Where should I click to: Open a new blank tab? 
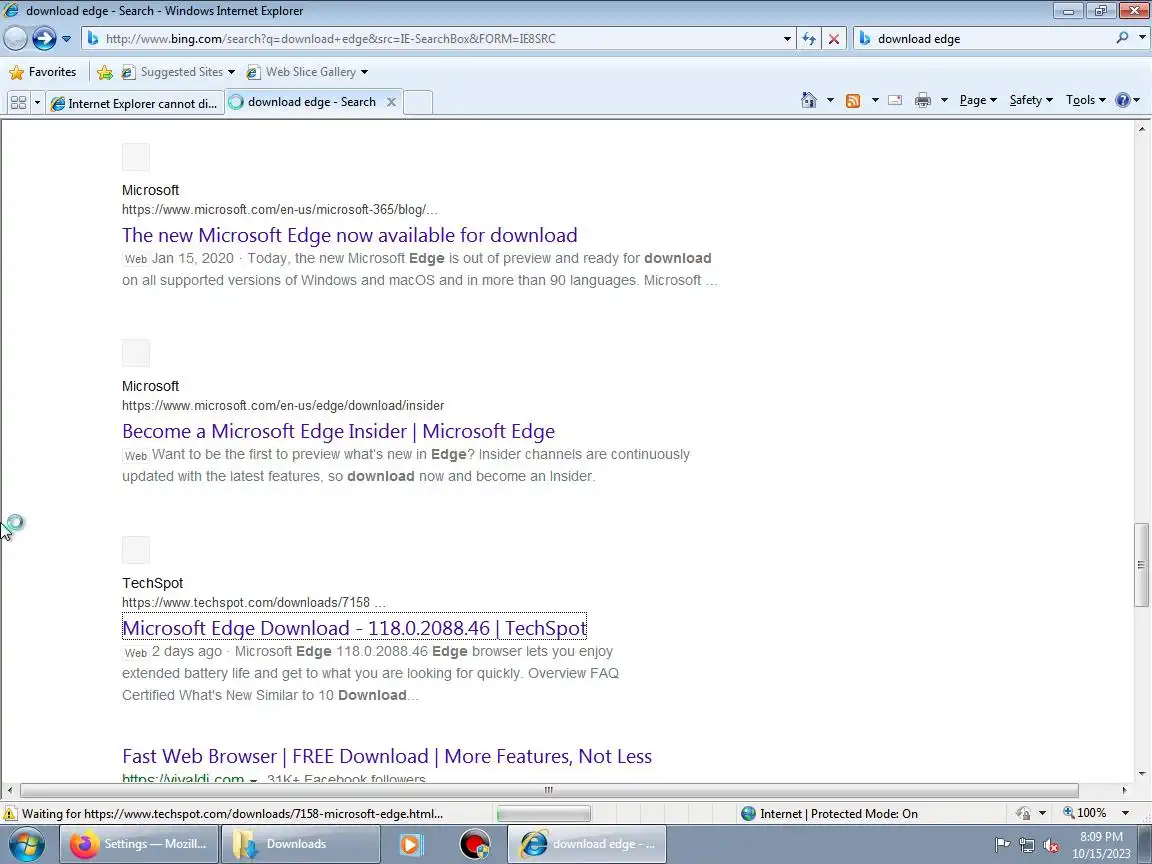click(418, 103)
